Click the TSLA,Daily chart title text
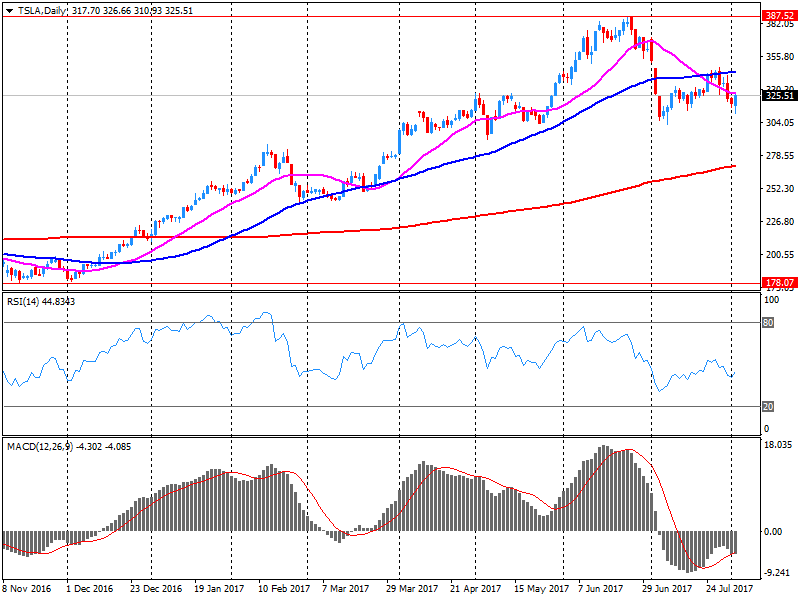 click(x=42, y=11)
